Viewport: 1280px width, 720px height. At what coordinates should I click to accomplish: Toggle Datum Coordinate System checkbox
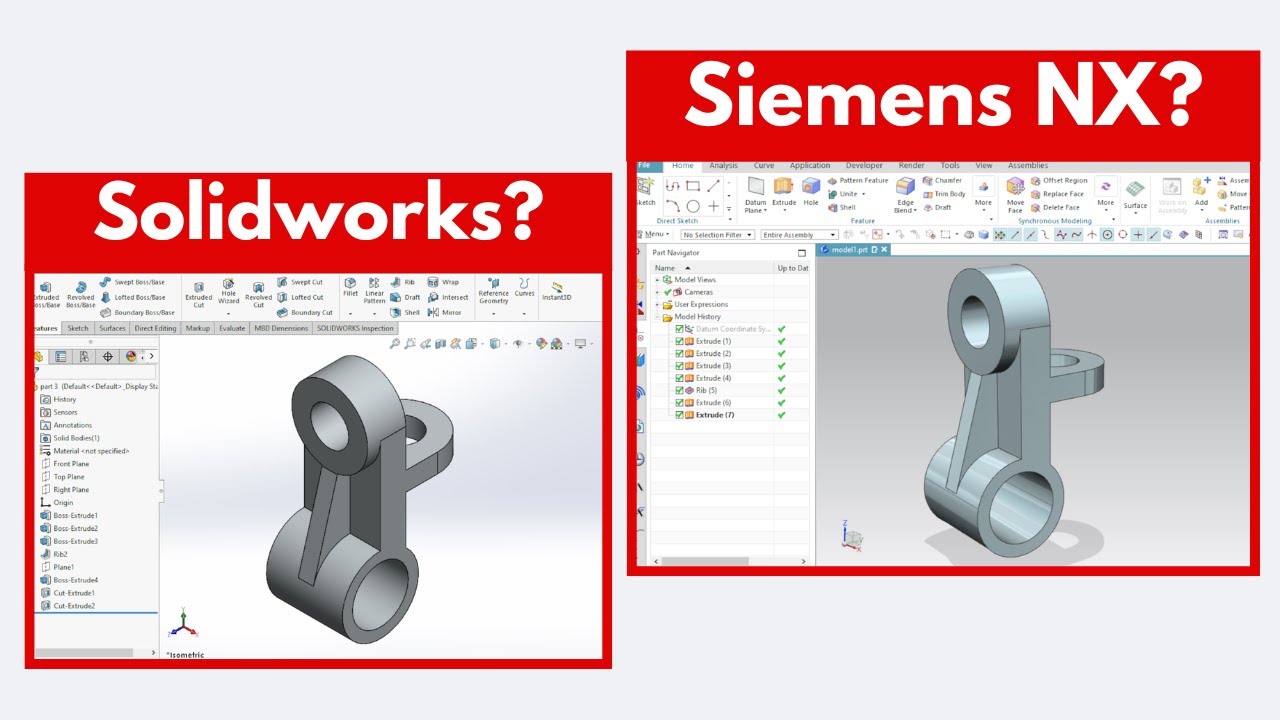(x=680, y=329)
